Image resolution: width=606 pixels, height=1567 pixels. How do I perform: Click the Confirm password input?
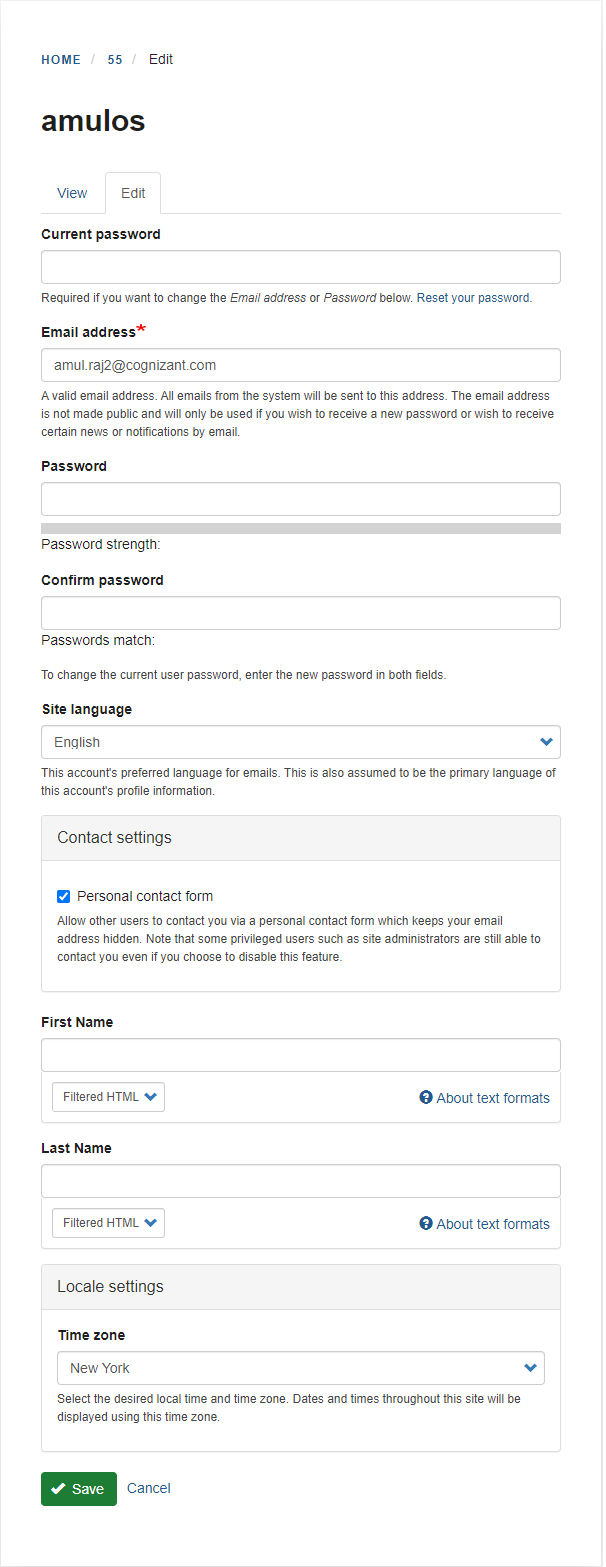coord(300,613)
